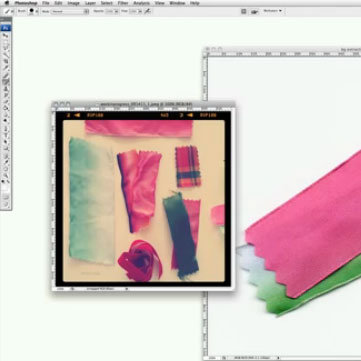Open the Help menu
Image resolution: width=361 pixels, height=361 pixels.
pos(194,3)
